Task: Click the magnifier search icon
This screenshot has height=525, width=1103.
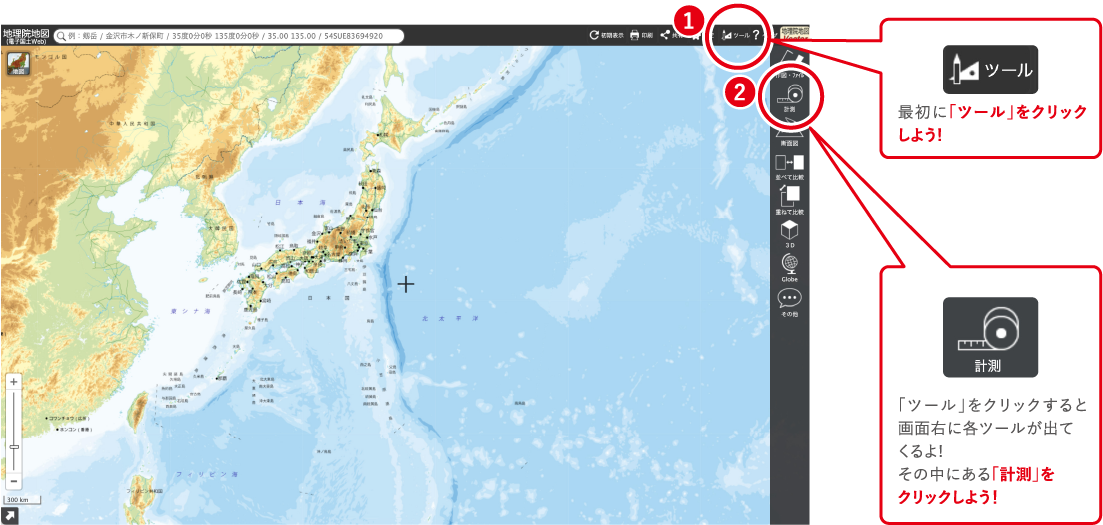Action: [61, 35]
